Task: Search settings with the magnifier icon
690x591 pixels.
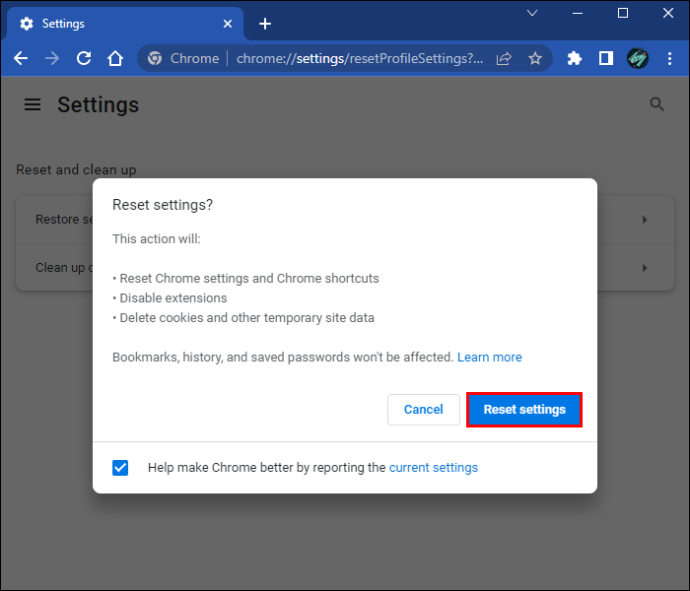Action: (657, 104)
